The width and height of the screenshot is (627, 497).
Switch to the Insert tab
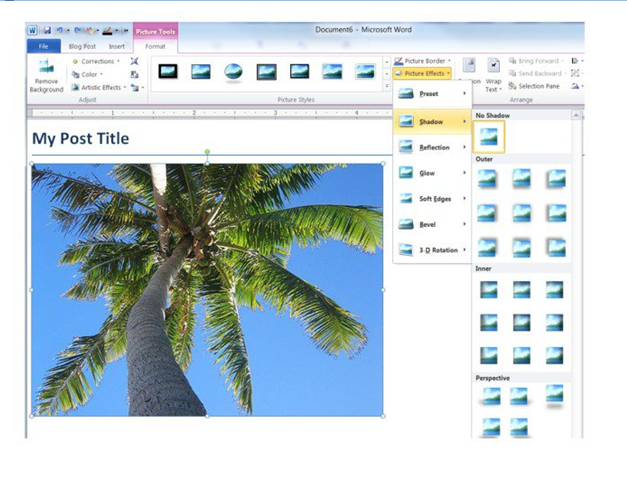[x=117, y=46]
